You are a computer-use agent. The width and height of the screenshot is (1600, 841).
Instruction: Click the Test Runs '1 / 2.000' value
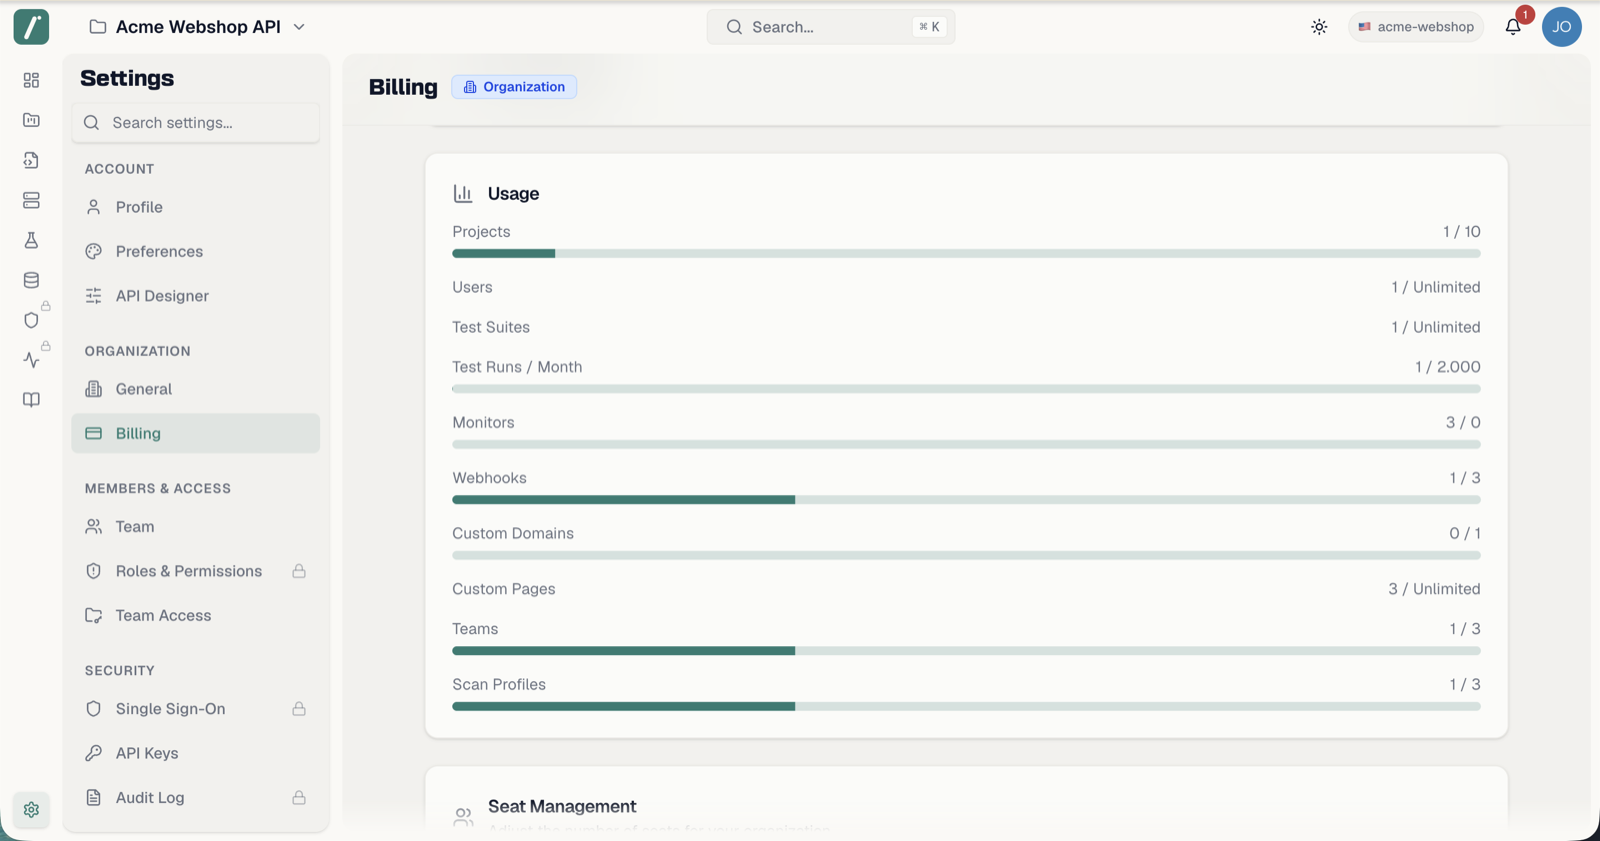[1447, 367]
